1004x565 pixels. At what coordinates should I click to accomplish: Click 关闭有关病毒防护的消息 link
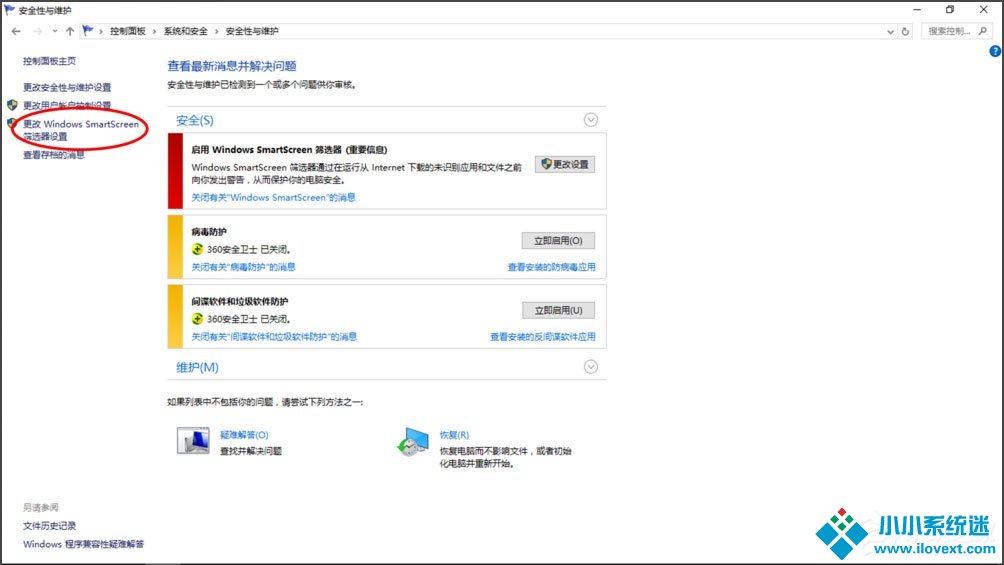pyautogui.click(x=243, y=267)
